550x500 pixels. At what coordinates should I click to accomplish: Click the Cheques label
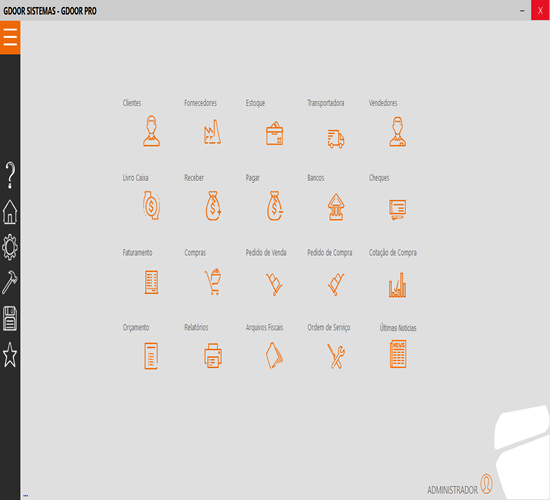click(379, 178)
